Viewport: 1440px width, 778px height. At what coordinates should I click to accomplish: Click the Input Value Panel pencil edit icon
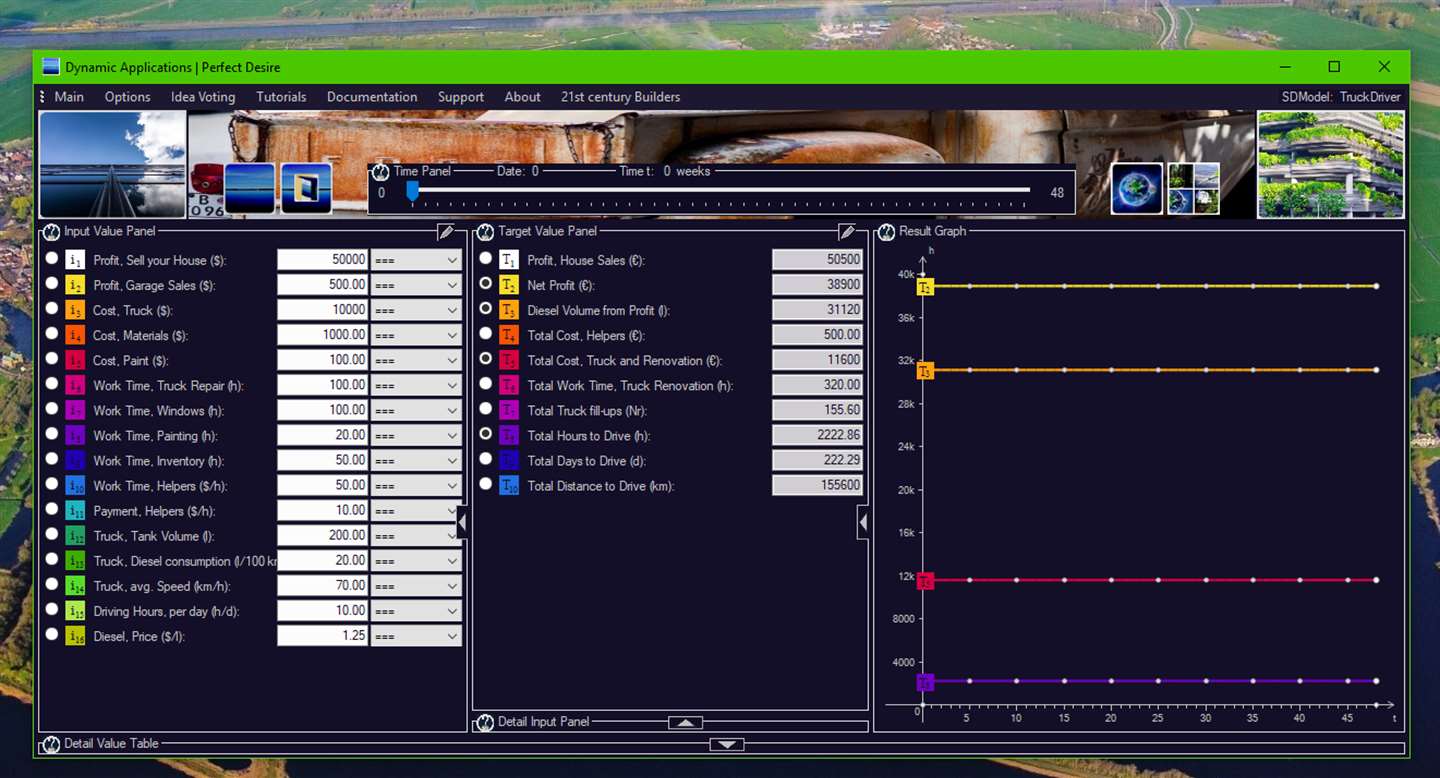pos(447,232)
